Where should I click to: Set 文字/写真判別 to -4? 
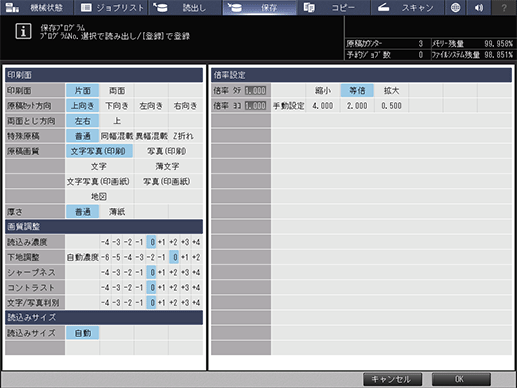point(105,303)
